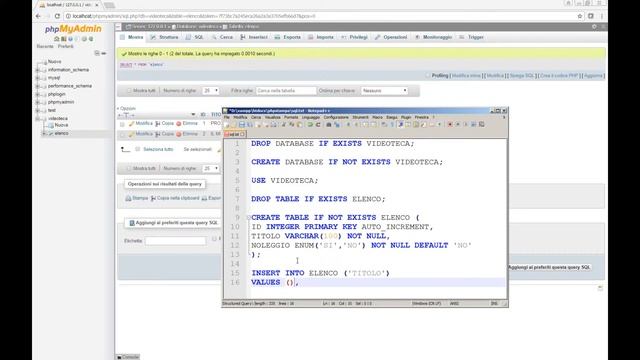Open the Esporta tab
This screenshot has width=640, height=360.
288,37
